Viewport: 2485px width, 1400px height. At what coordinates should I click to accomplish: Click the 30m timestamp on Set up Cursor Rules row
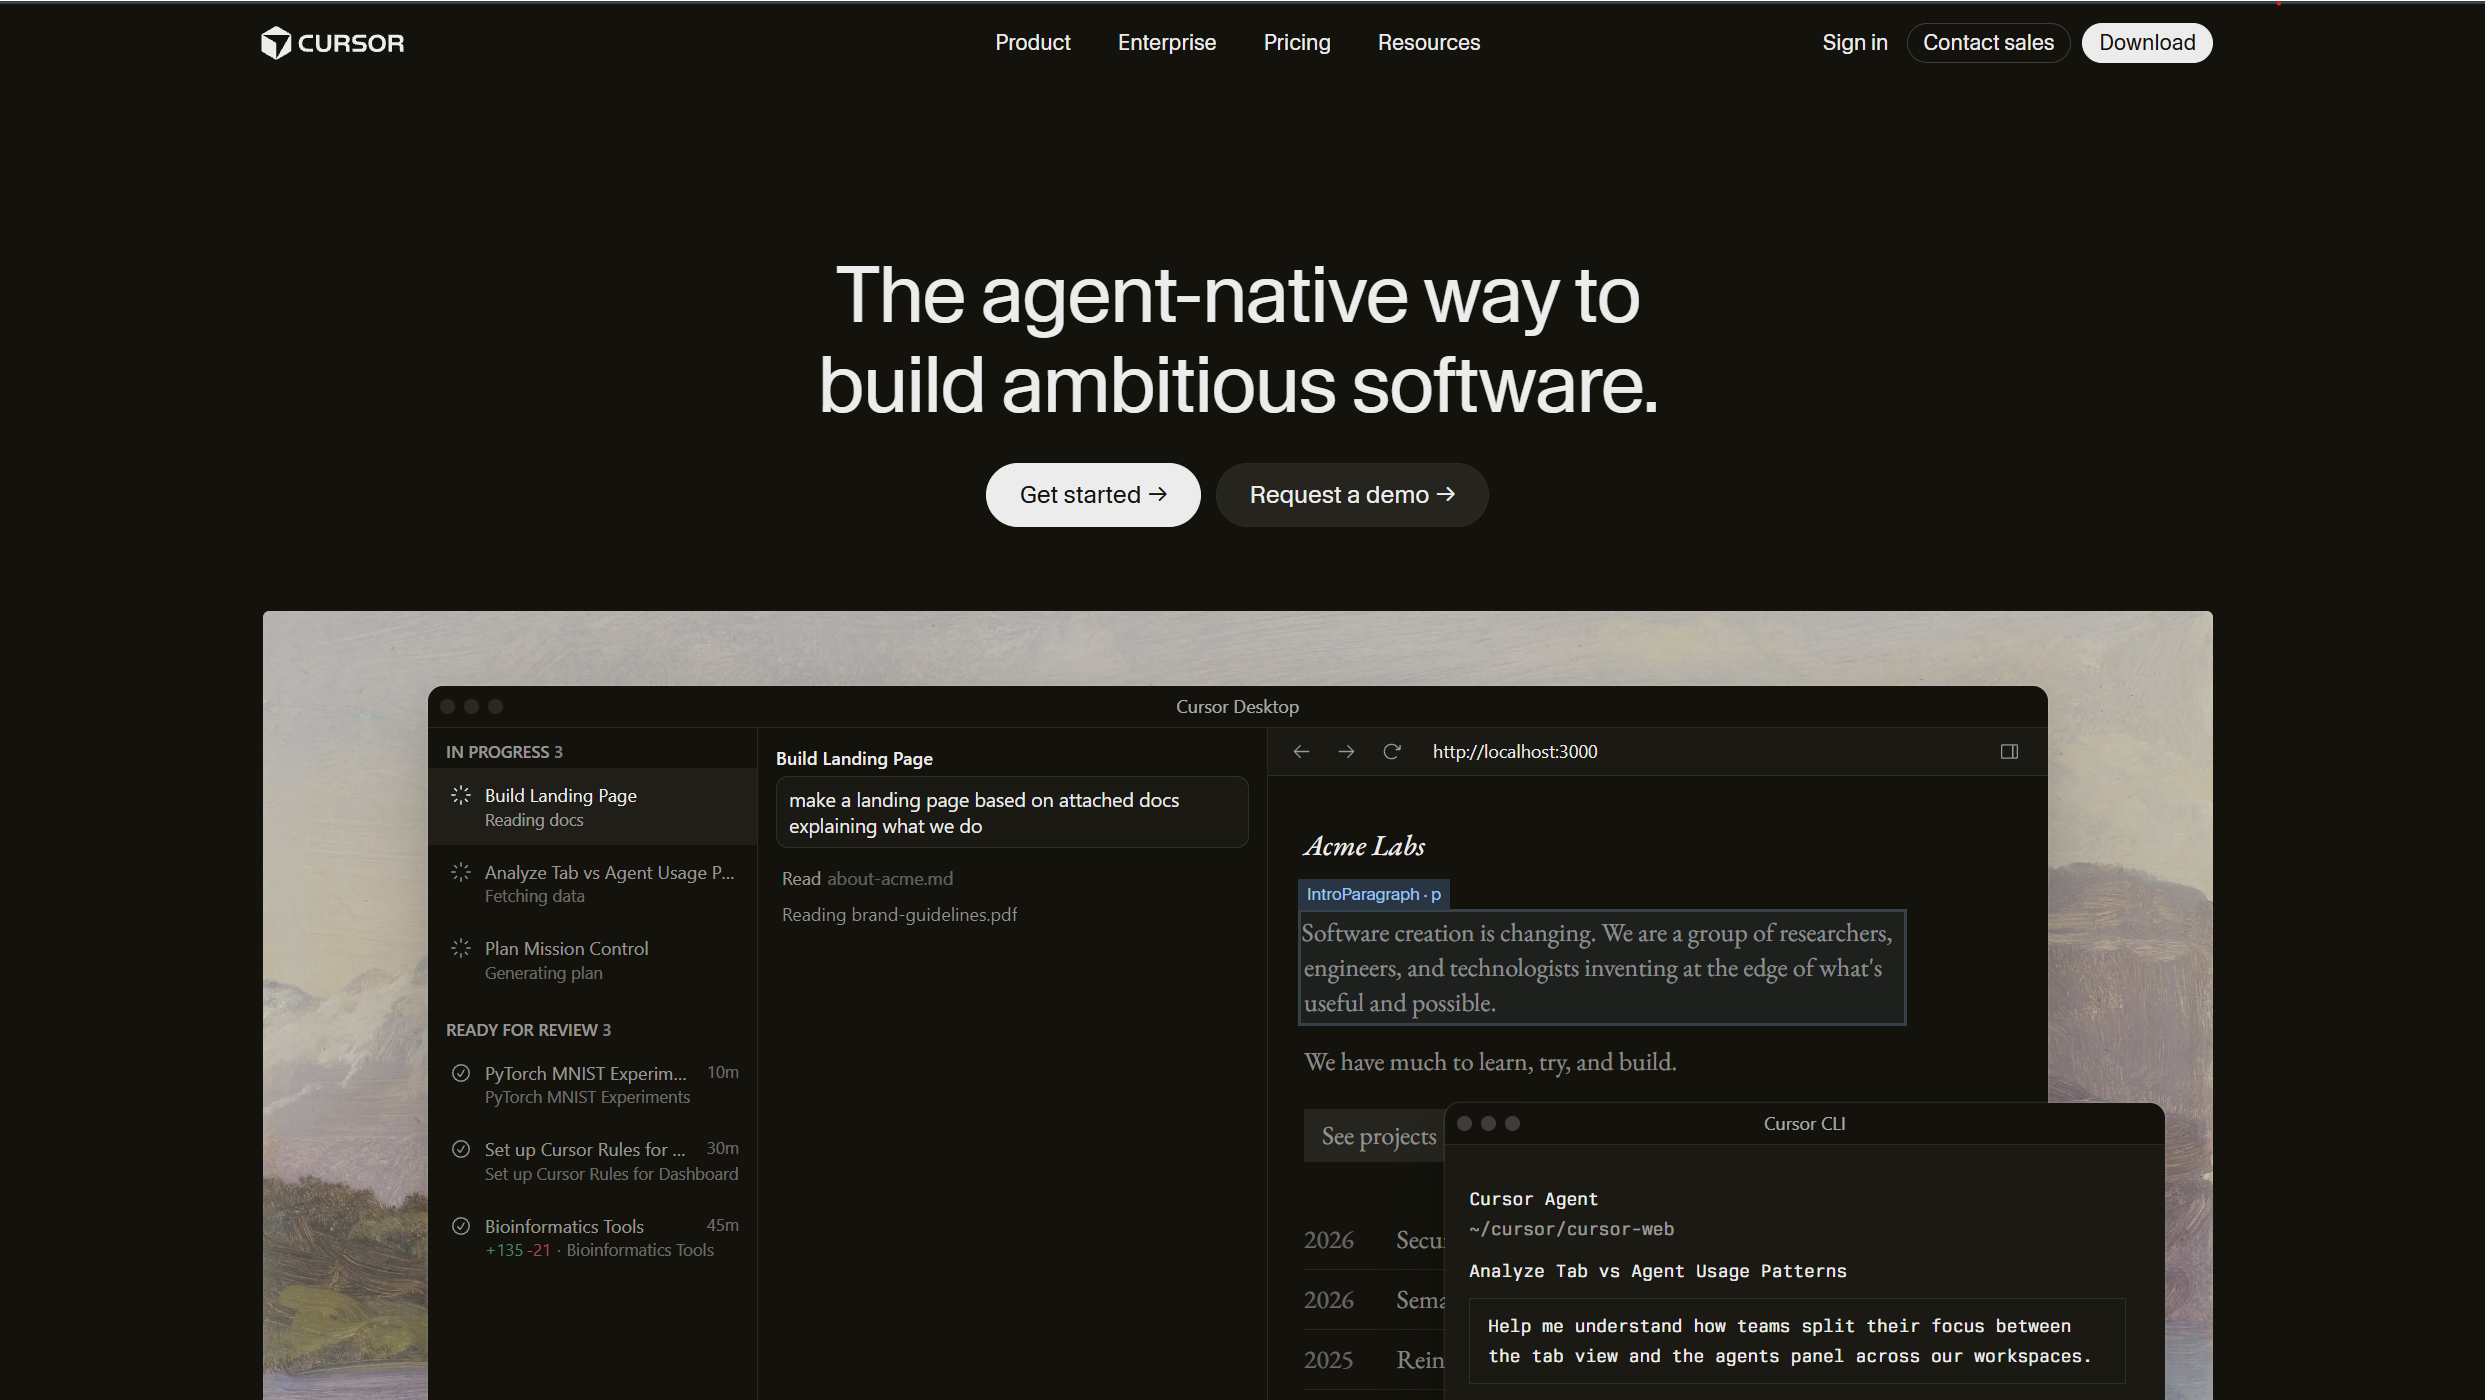point(722,1149)
